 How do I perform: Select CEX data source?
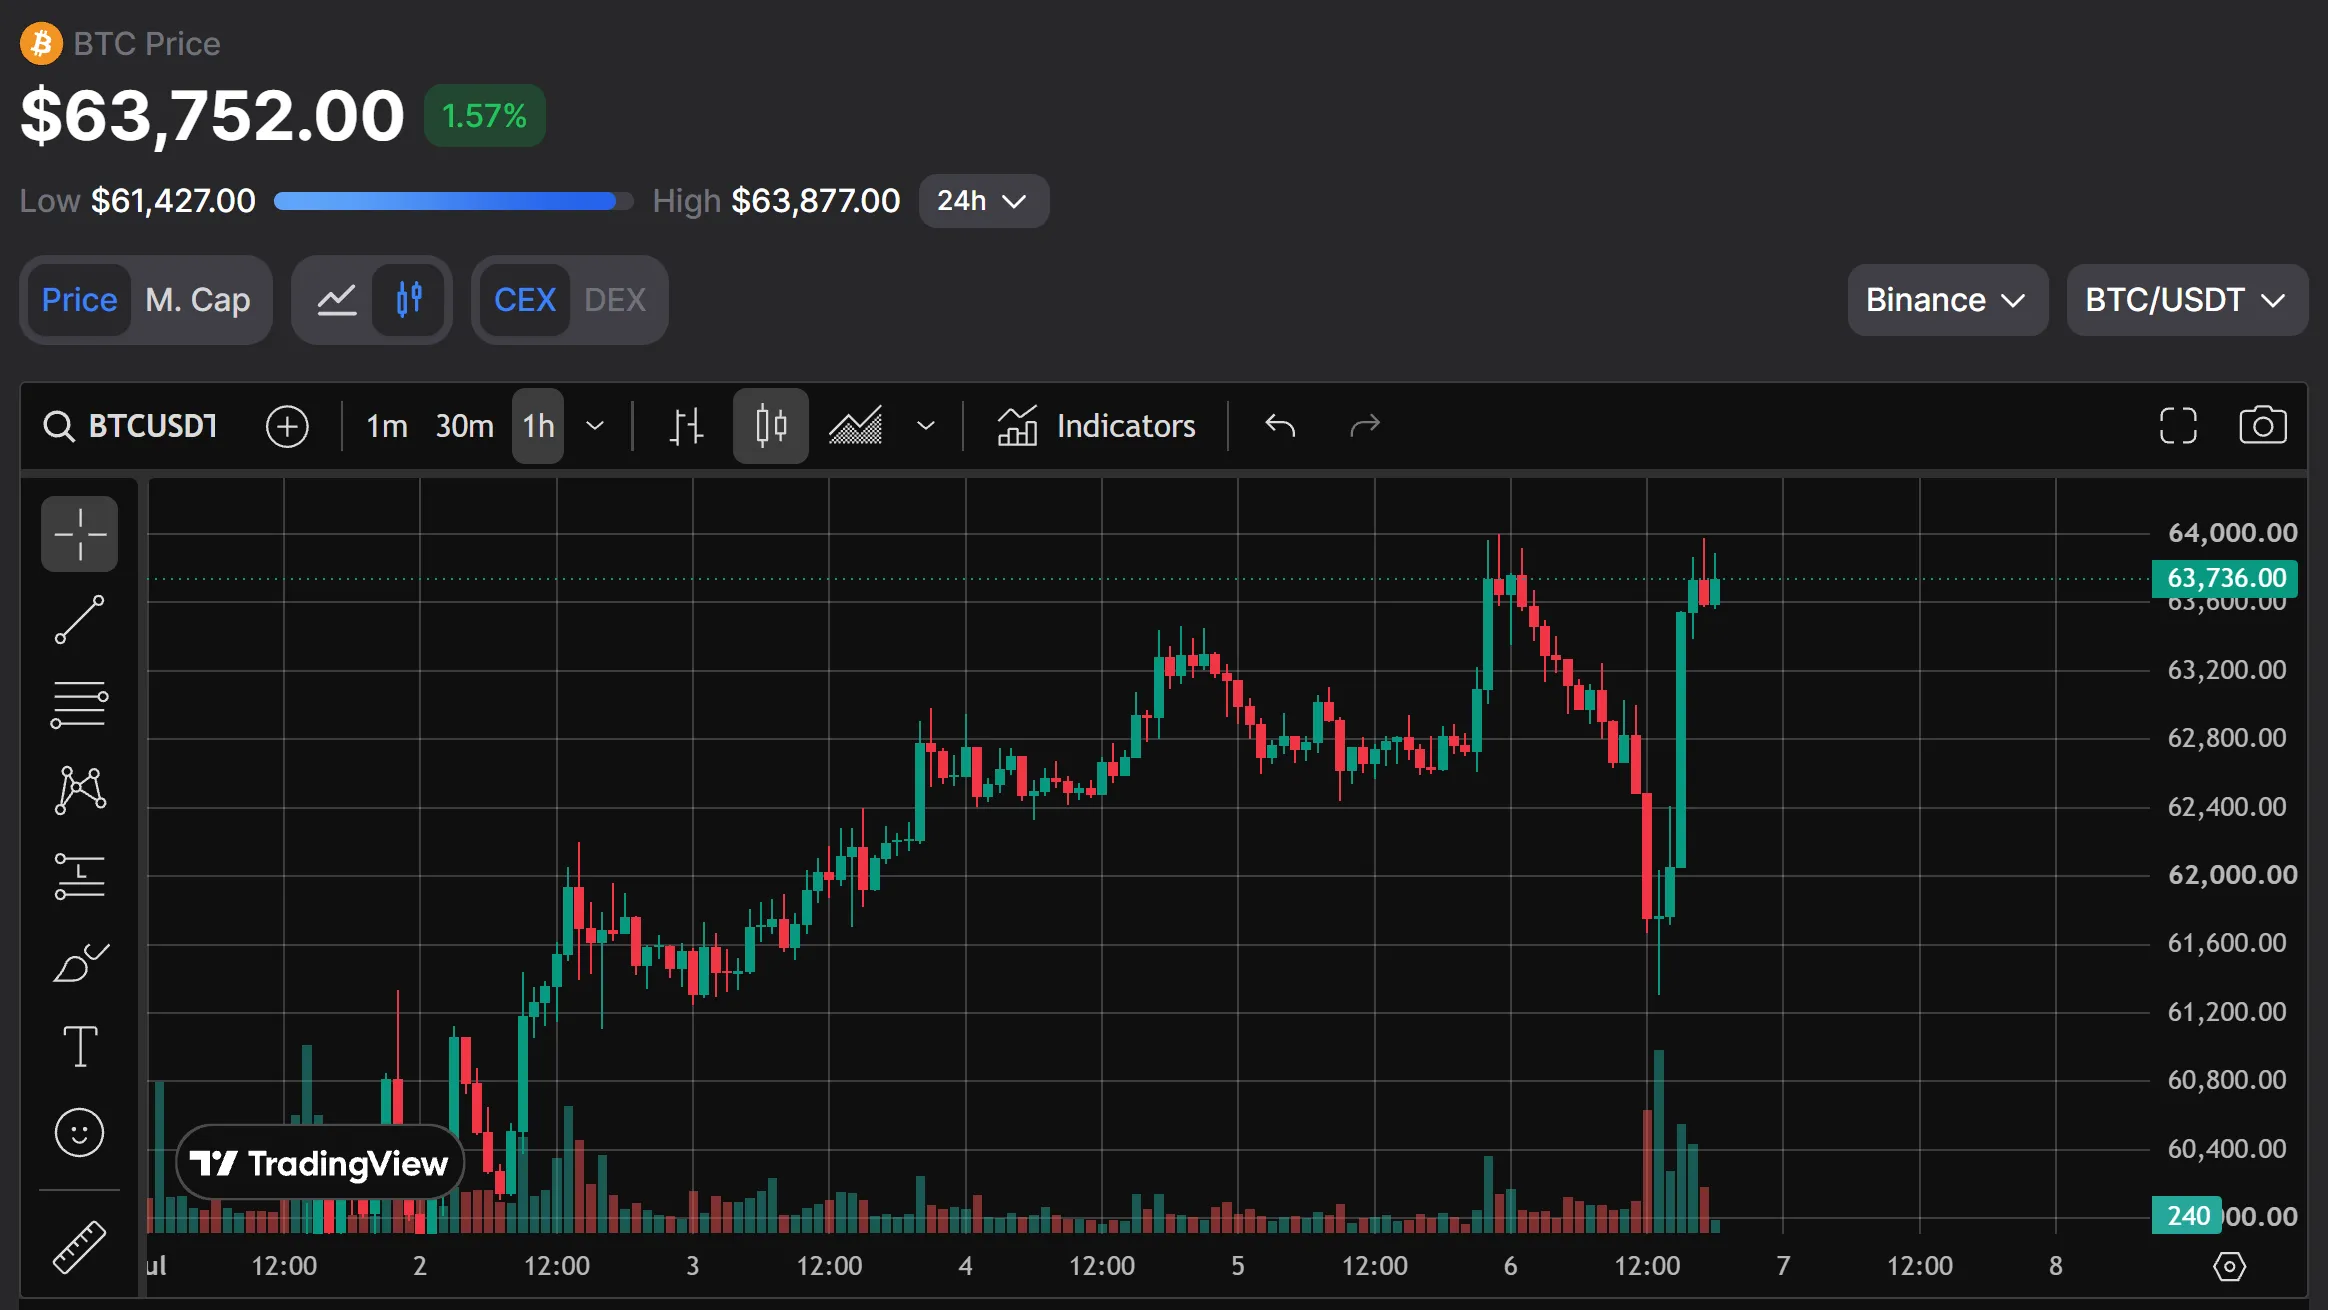[x=525, y=300]
